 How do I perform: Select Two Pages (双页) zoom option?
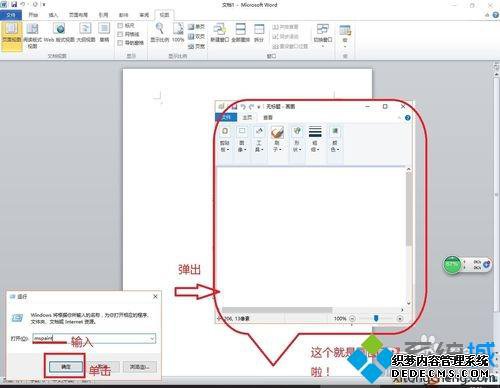[196, 36]
